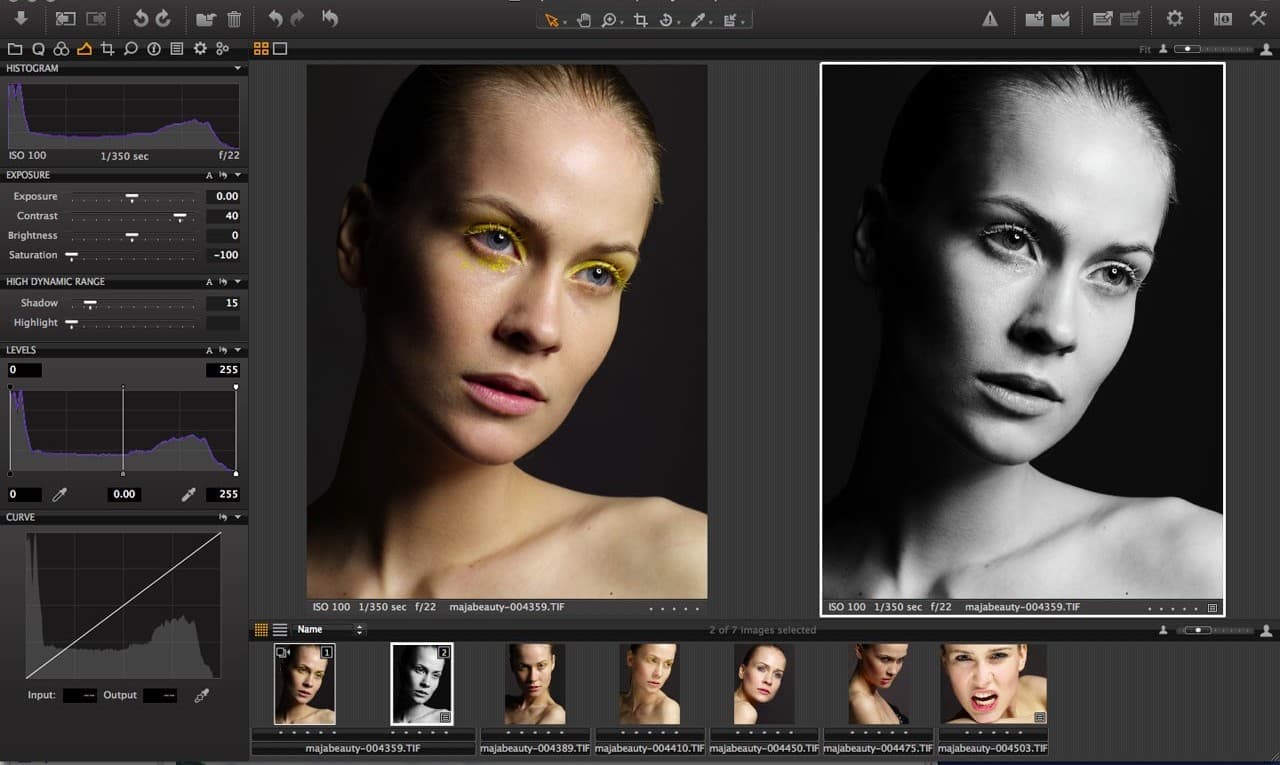Click the trash Delete icon
The width and height of the screenshot is (1280, 765).
(x=234, y=19)
